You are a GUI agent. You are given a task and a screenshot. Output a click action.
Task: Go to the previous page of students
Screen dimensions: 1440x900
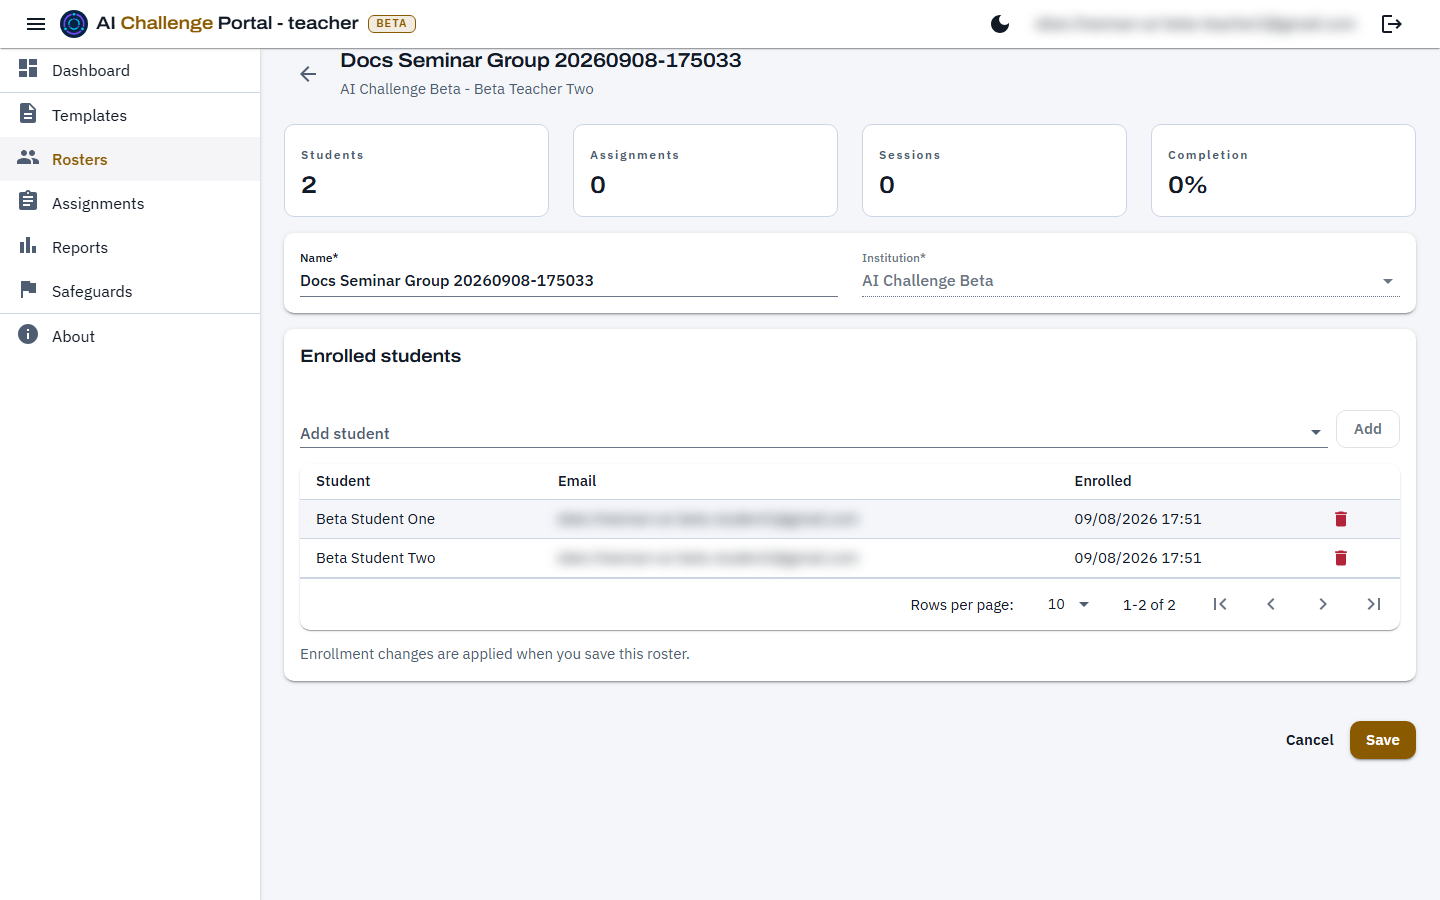[1271, 604]
